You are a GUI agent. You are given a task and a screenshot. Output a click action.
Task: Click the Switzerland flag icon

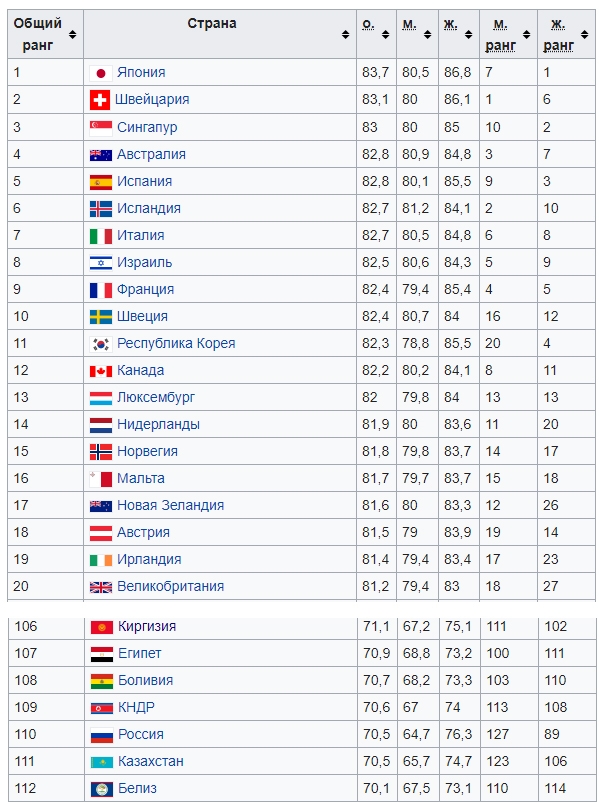click(x=100, y=100)
